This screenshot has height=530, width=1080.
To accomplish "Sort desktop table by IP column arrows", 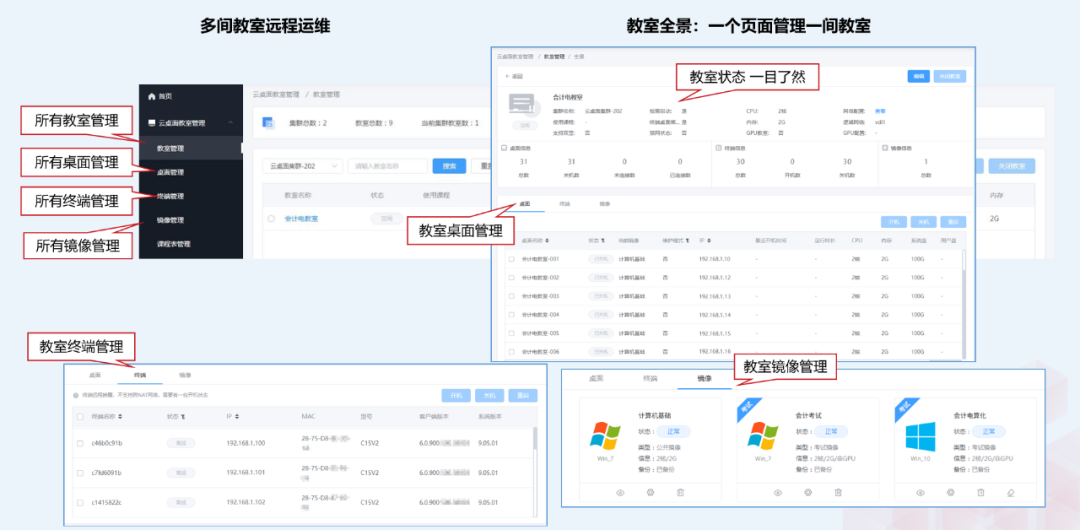I will click(x=709, y=241).
